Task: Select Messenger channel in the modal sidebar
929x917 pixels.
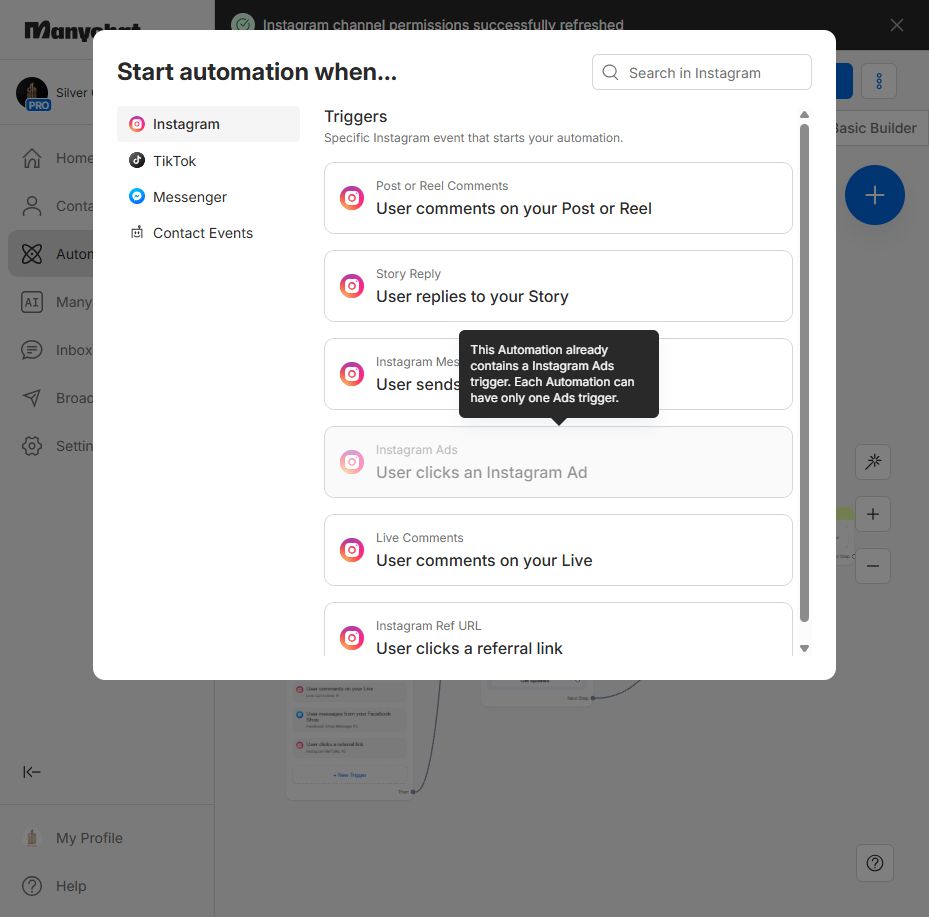Action: 208,197
